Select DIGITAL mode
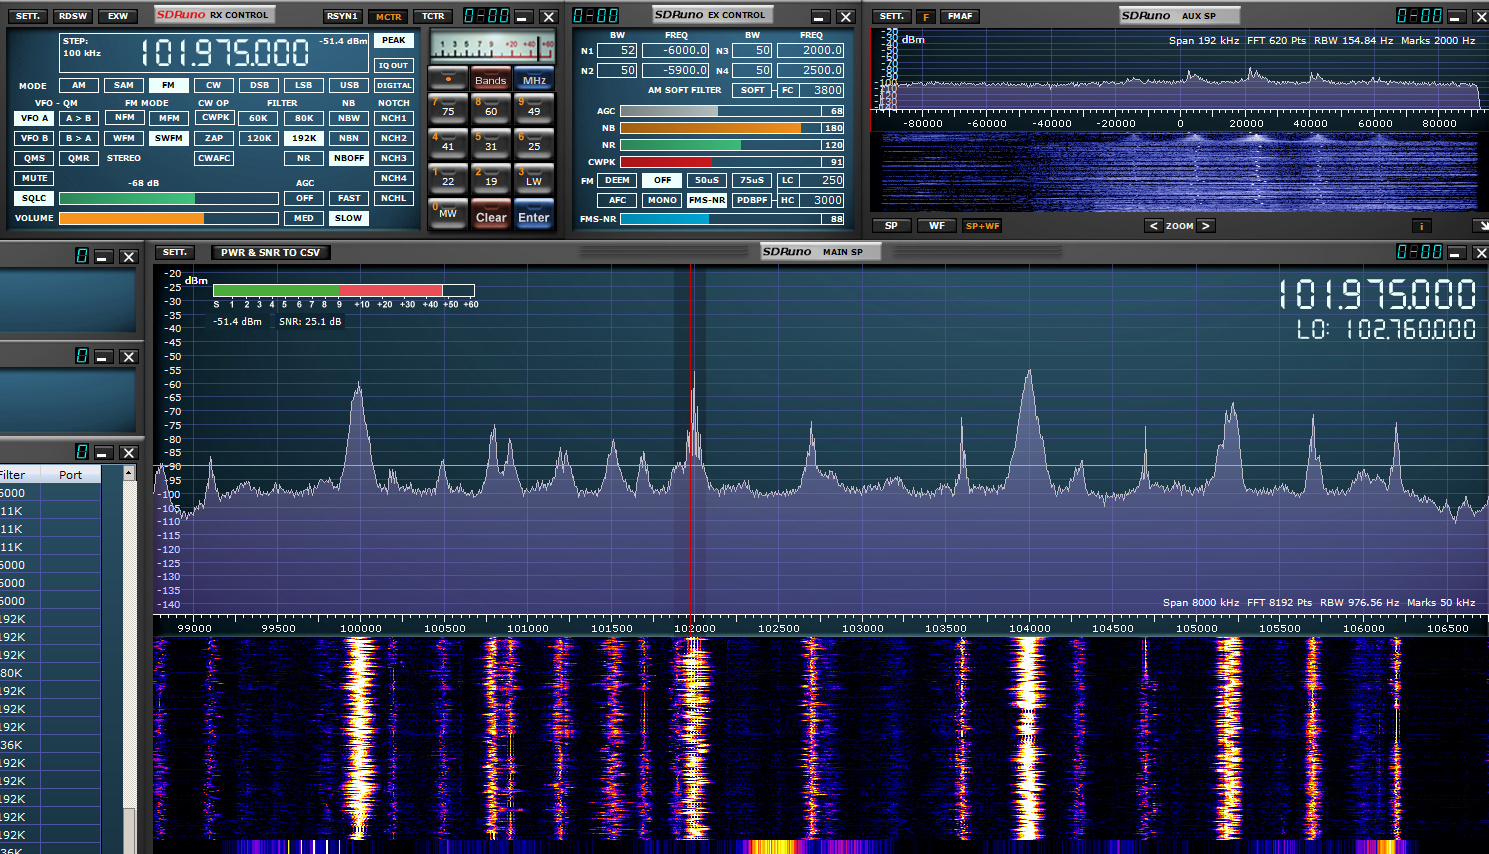The width and height of the screenshot is (1489, 854). click(394, 85)
